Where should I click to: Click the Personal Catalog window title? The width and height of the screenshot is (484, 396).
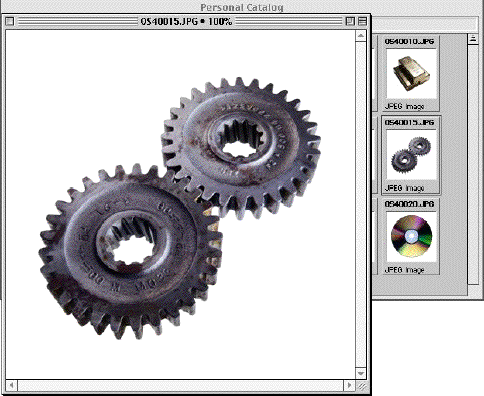click(x=242, y=7)
